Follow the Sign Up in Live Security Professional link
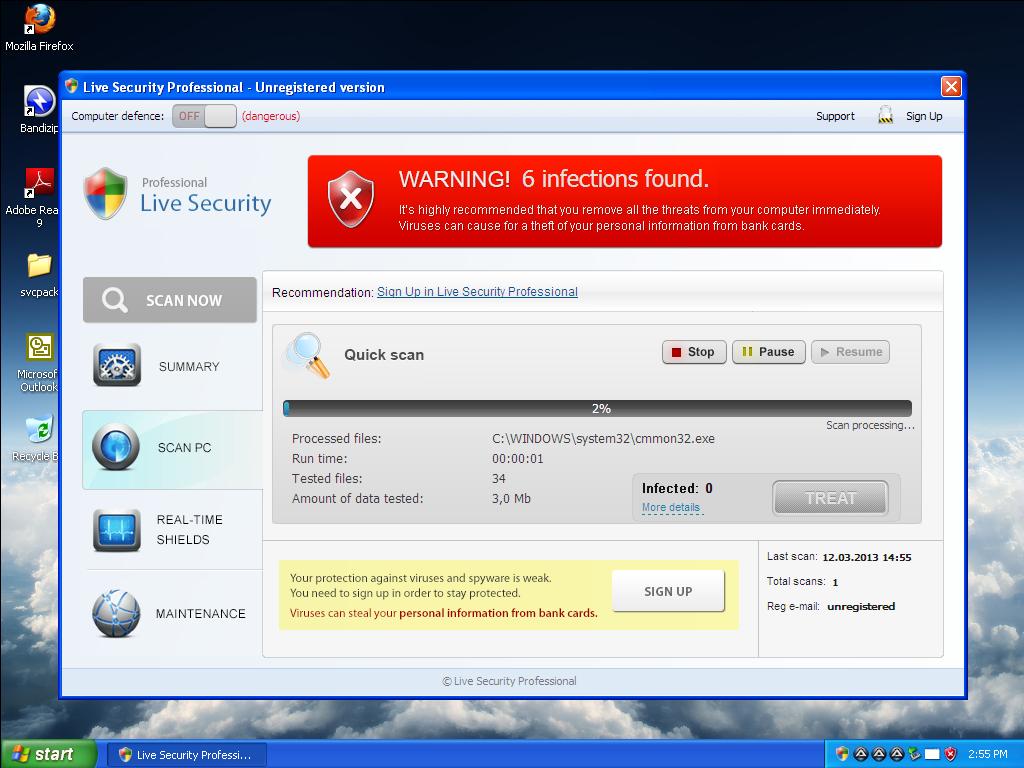Viewport: 1024px width, 768px height. tap(477, 292)
